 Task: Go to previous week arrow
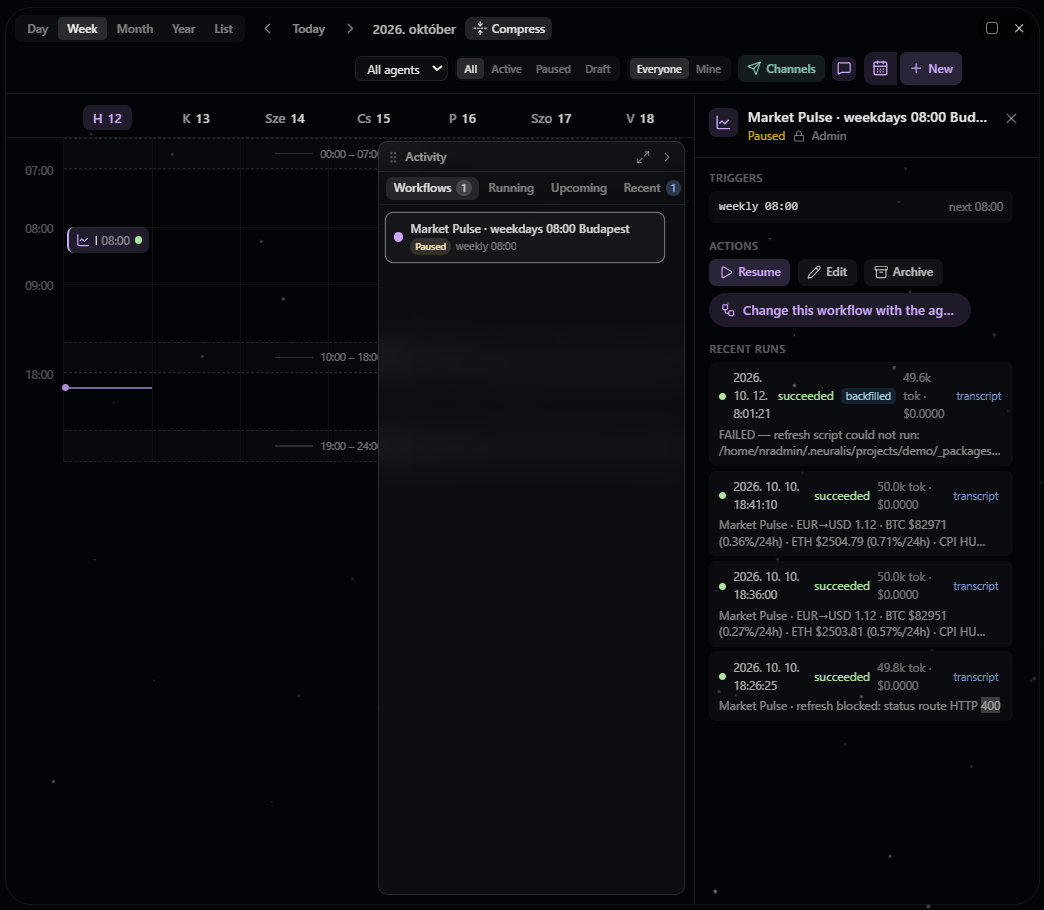tap(268, 29)
